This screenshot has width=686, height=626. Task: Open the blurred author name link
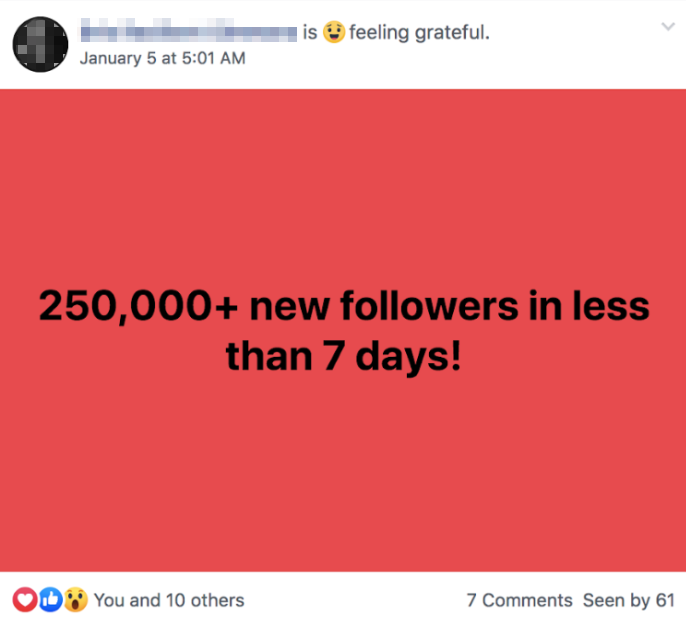click(188, 33)
